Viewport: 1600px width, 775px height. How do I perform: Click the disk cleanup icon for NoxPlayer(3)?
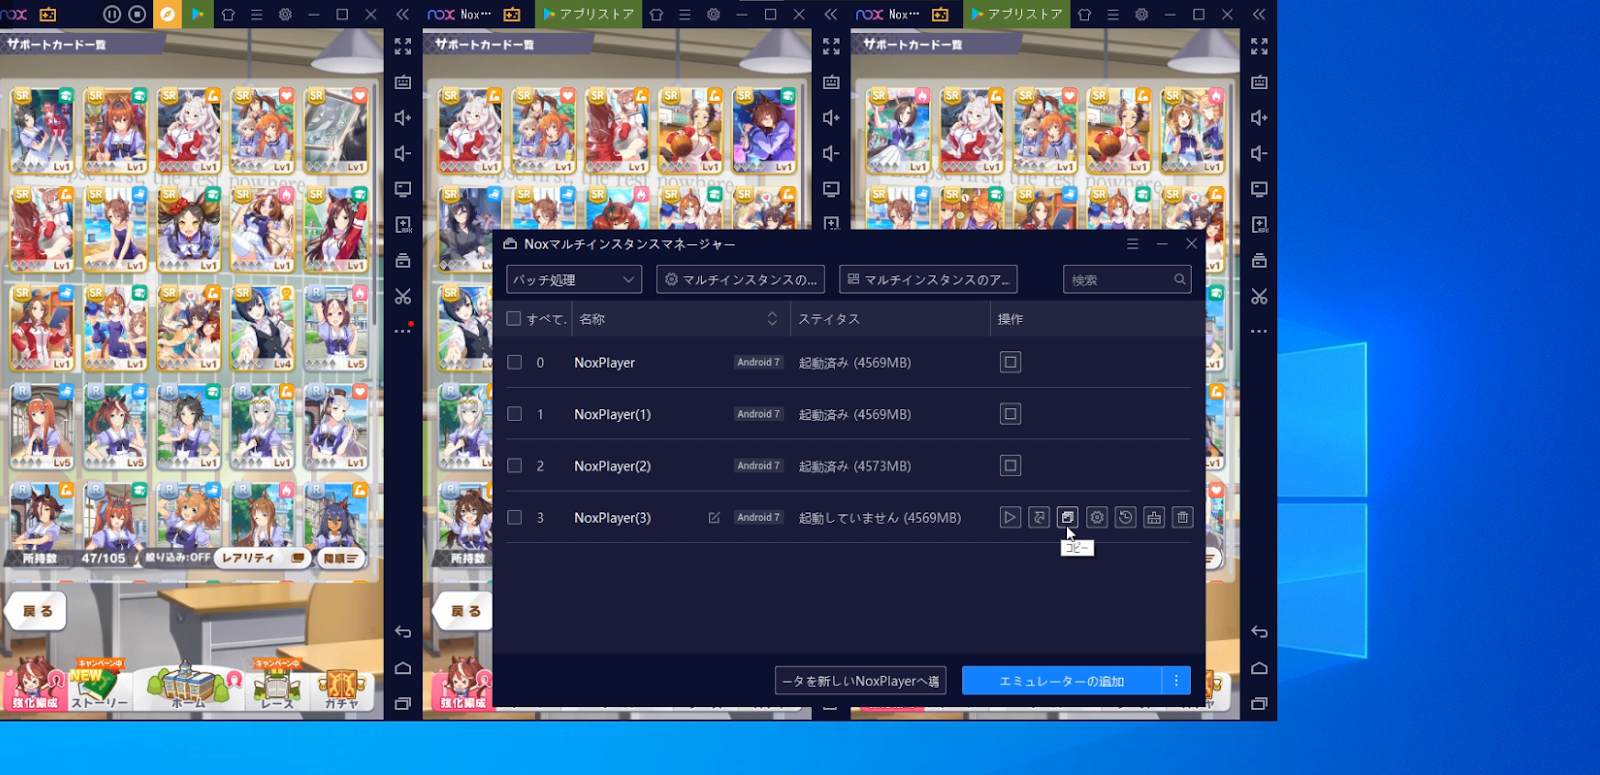[x=1154, y=517]
